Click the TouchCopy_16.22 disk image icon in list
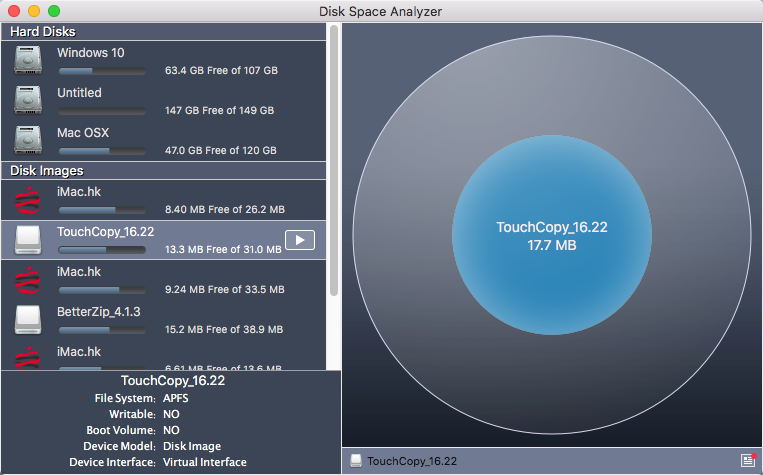Image resolution: width=763 pixels, height=475 pixels. 28,240
